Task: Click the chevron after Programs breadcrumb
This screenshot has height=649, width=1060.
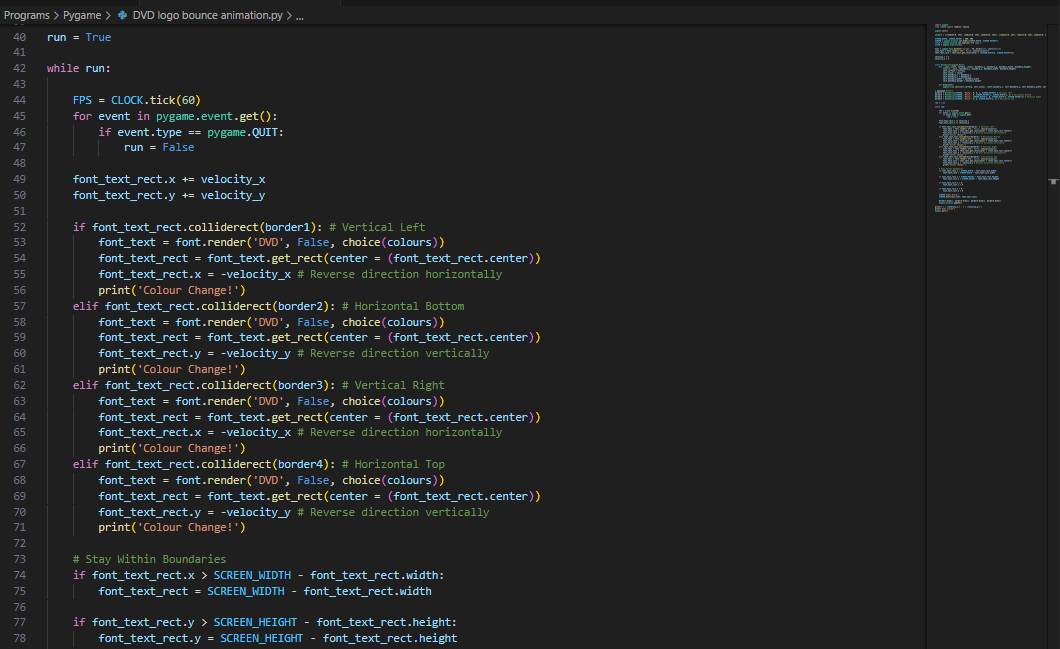Action: tap(56, 15)
